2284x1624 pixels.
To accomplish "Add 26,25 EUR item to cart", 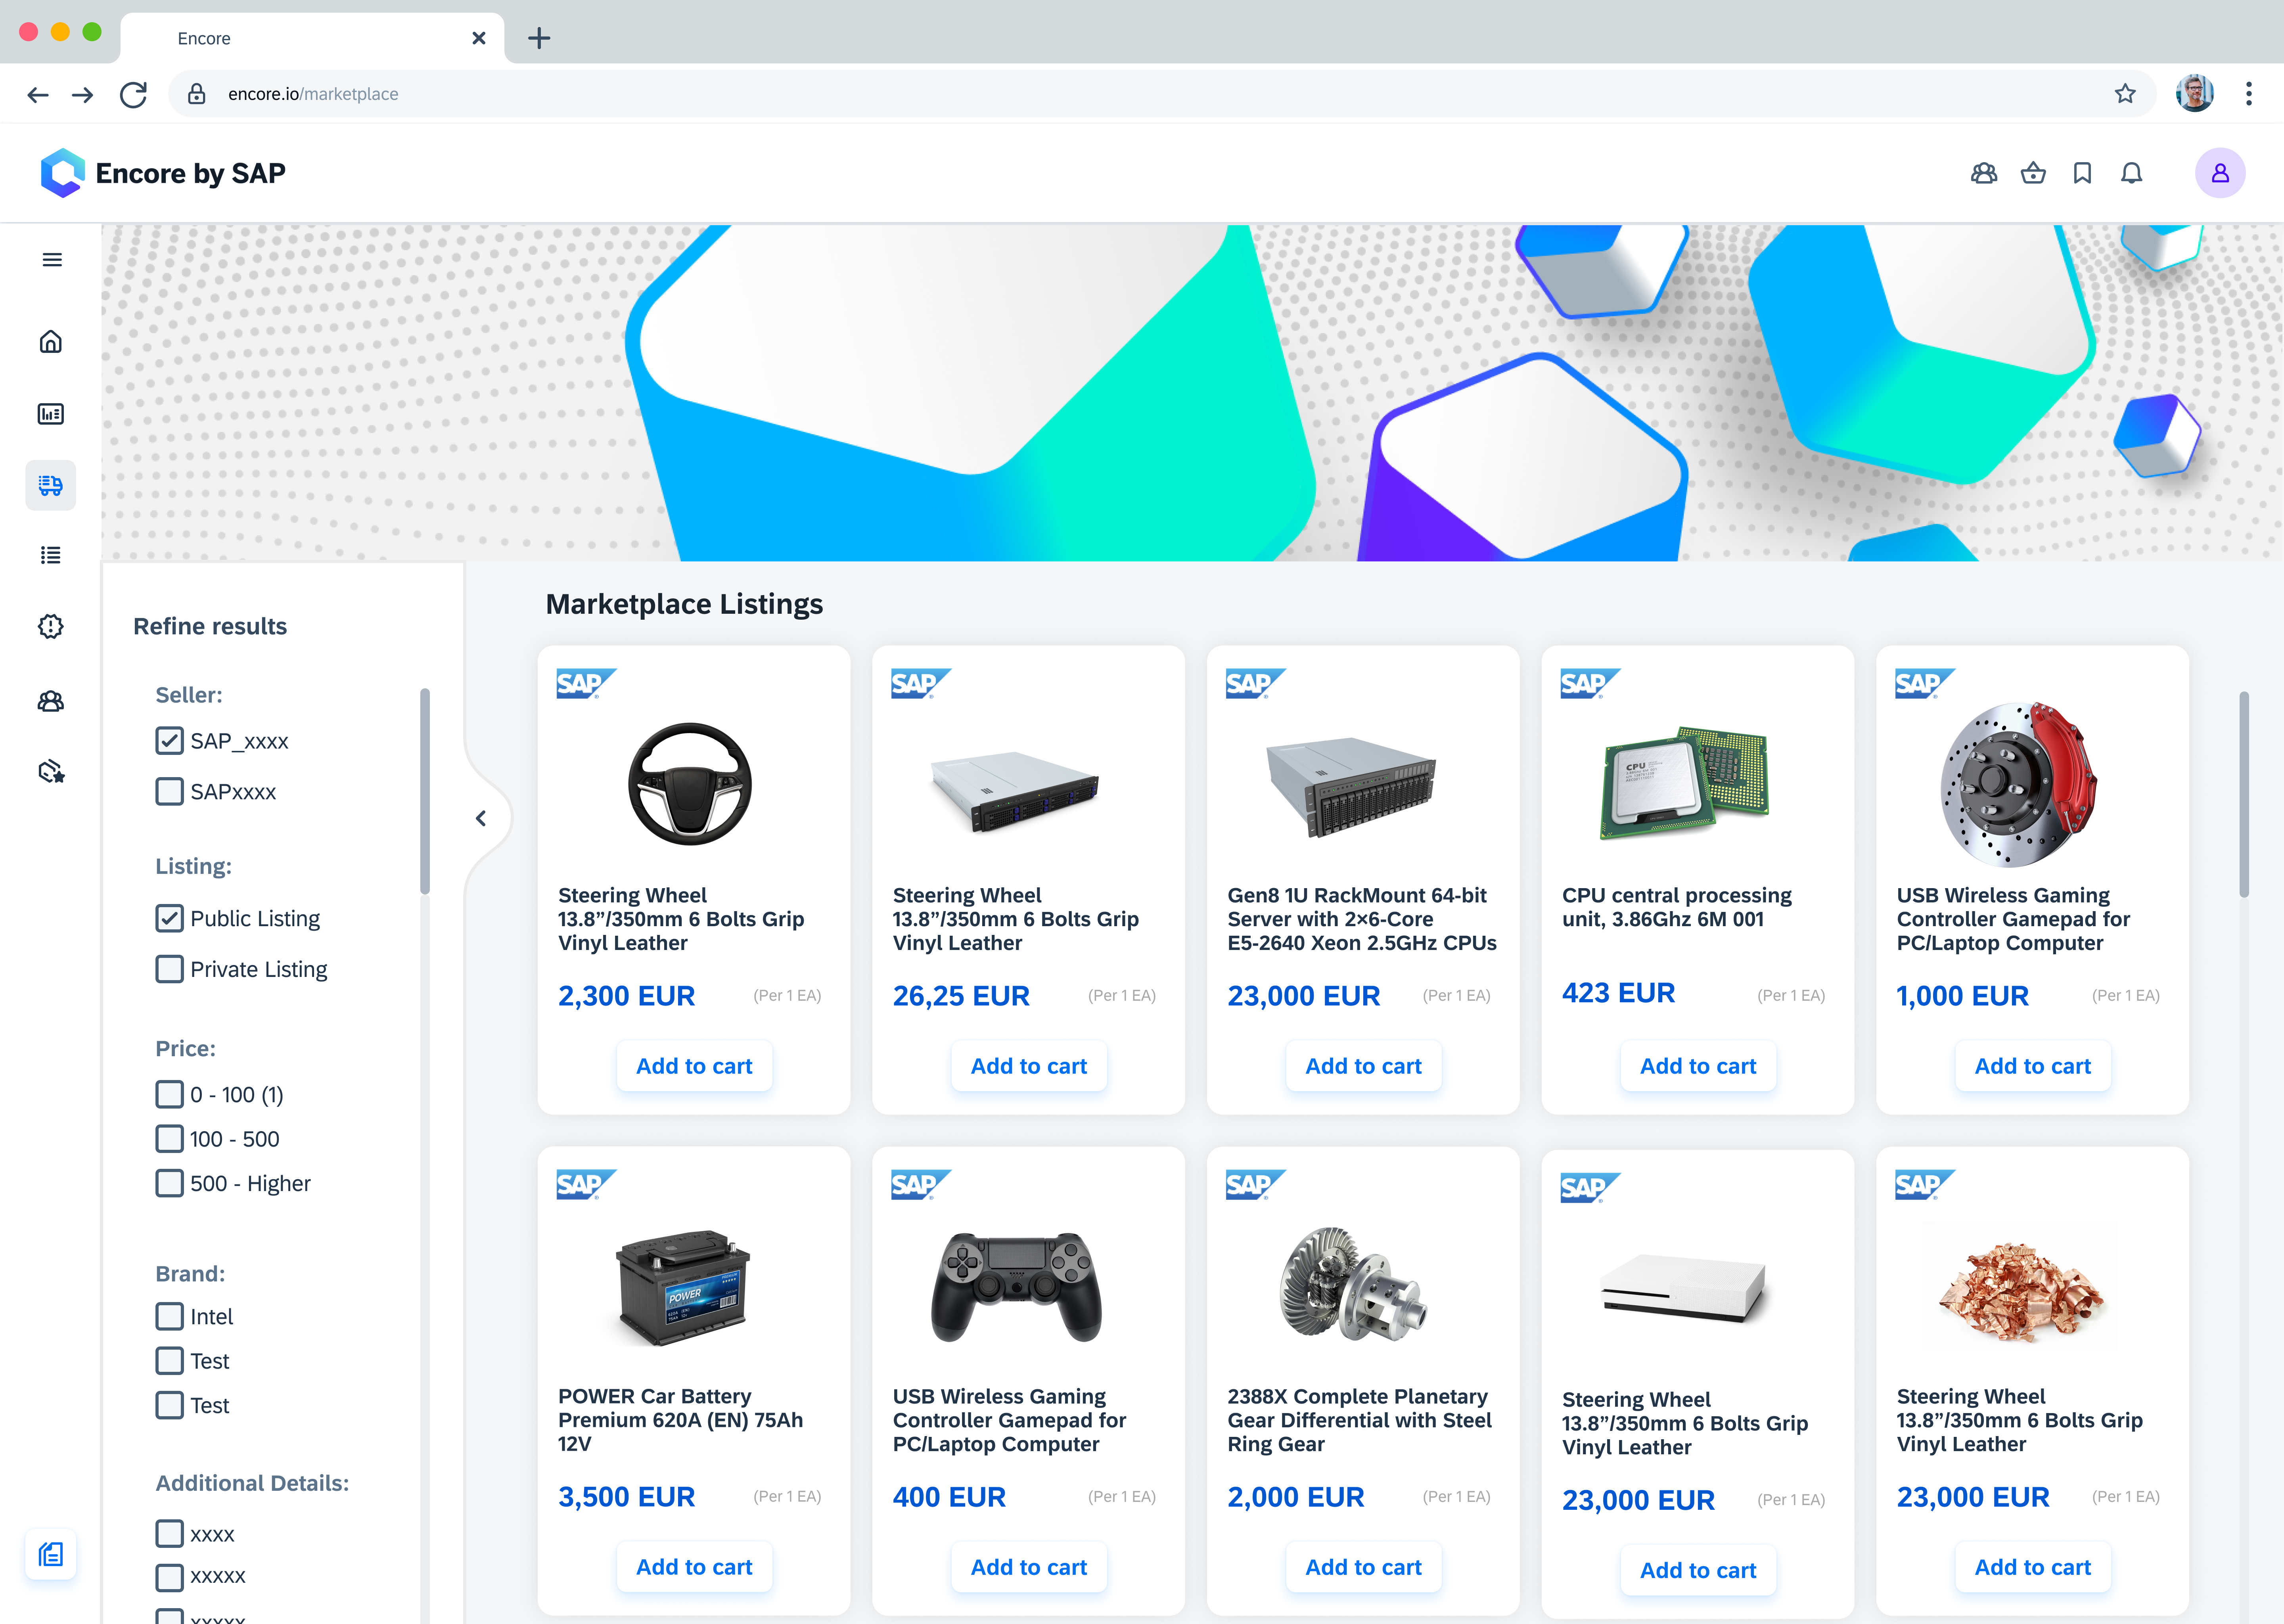I will click(1029, 1066).
